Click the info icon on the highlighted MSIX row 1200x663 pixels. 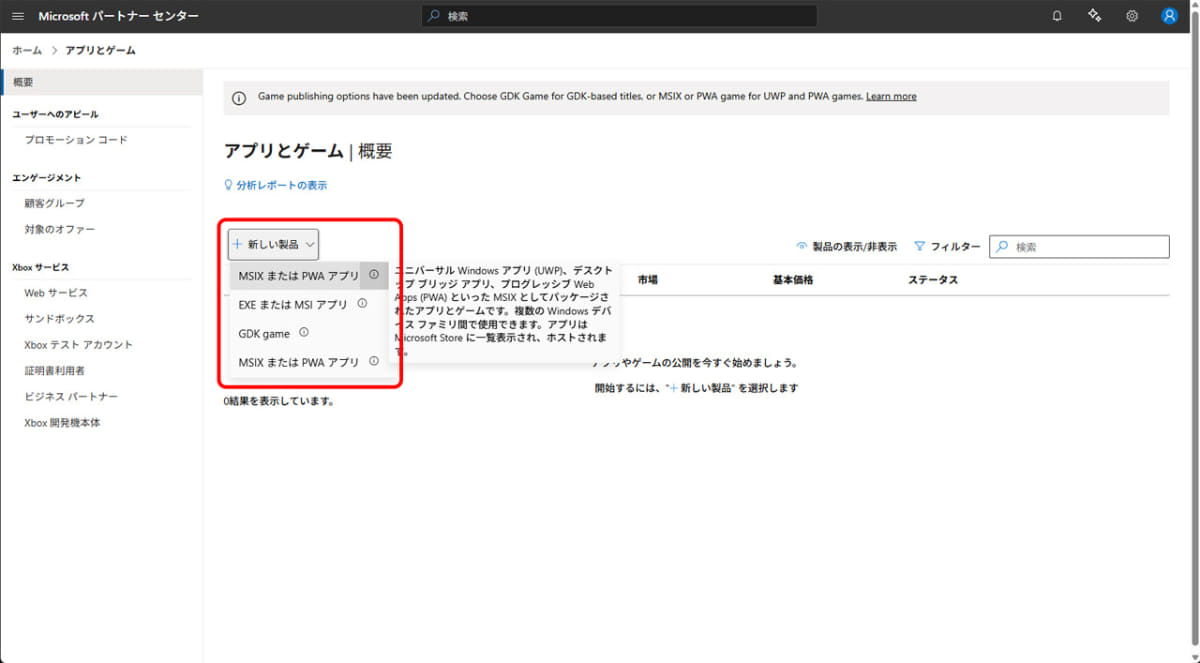pos(374,275)
